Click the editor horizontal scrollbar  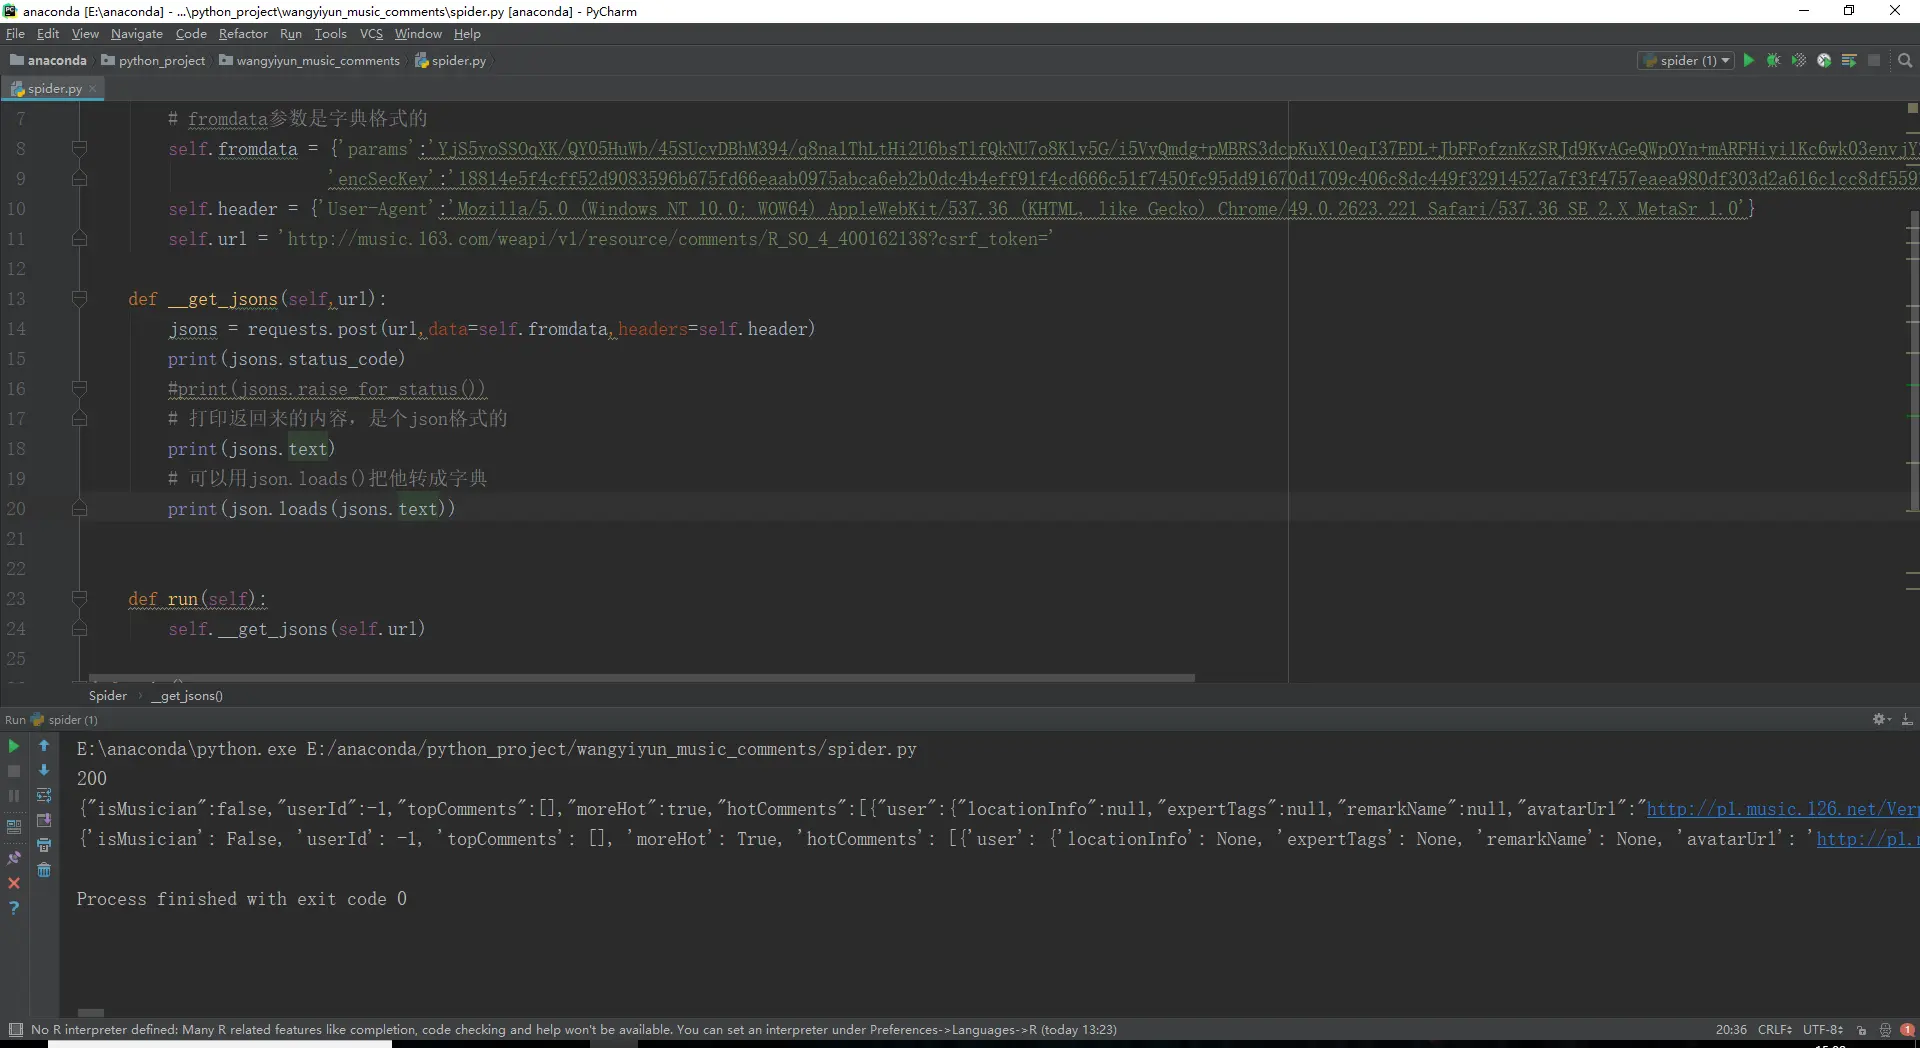641,678
